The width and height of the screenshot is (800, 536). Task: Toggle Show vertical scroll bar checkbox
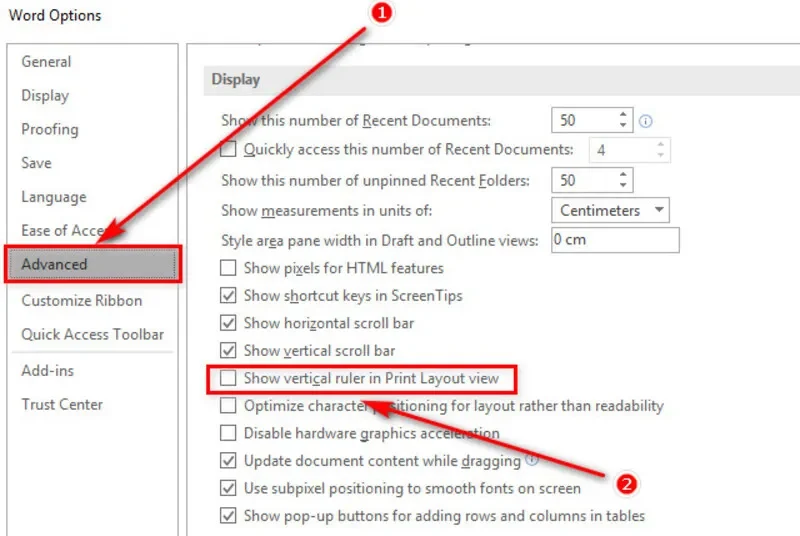[x=228, y=350]
